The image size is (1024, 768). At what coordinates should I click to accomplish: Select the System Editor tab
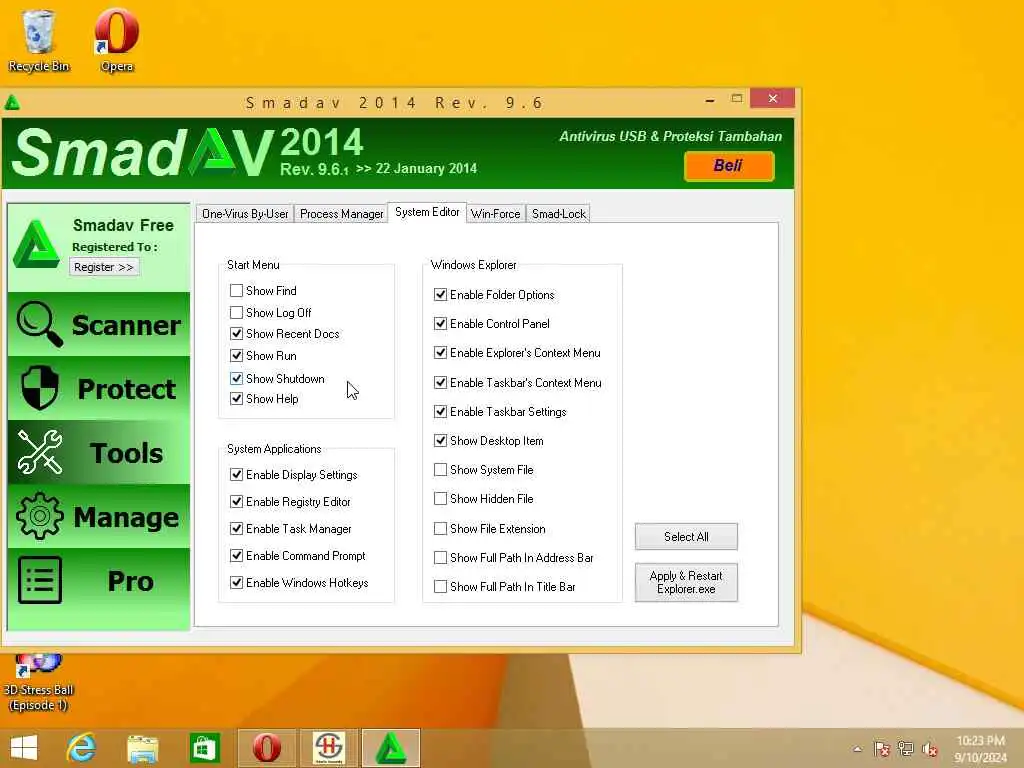tap(427, 212)
